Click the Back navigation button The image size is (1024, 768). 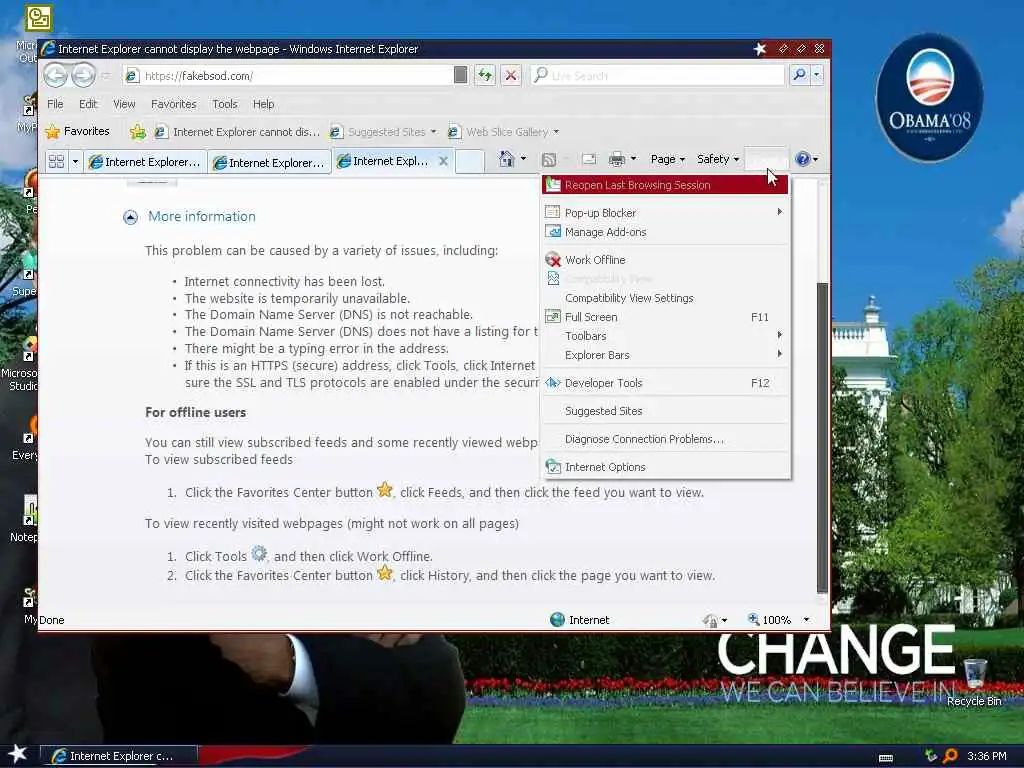coord(56,75)
